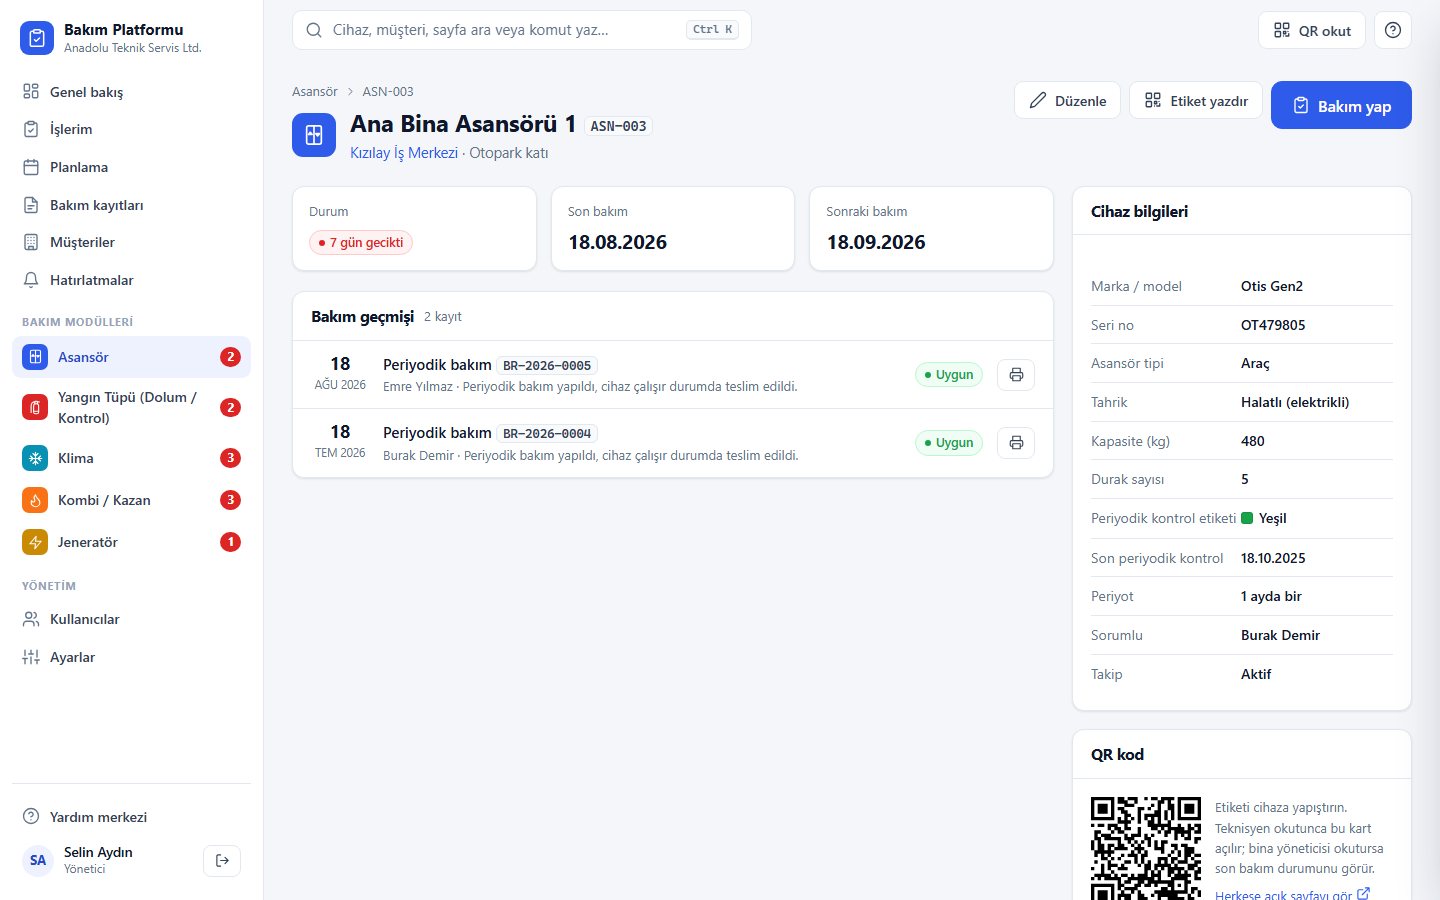The width and height of the screenshot is (1440, 900).
Task: Click the QR code image
Action: (x=1146, y=848)
